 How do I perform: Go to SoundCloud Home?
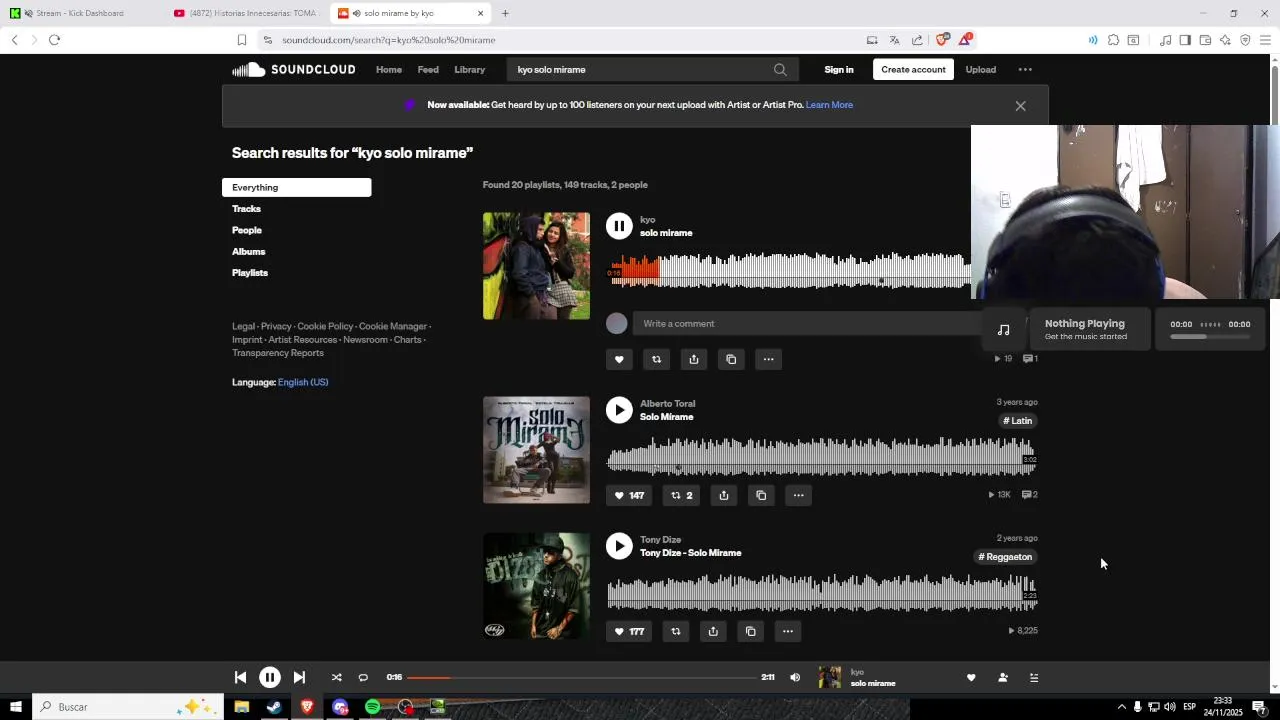[x=389, y=70]
